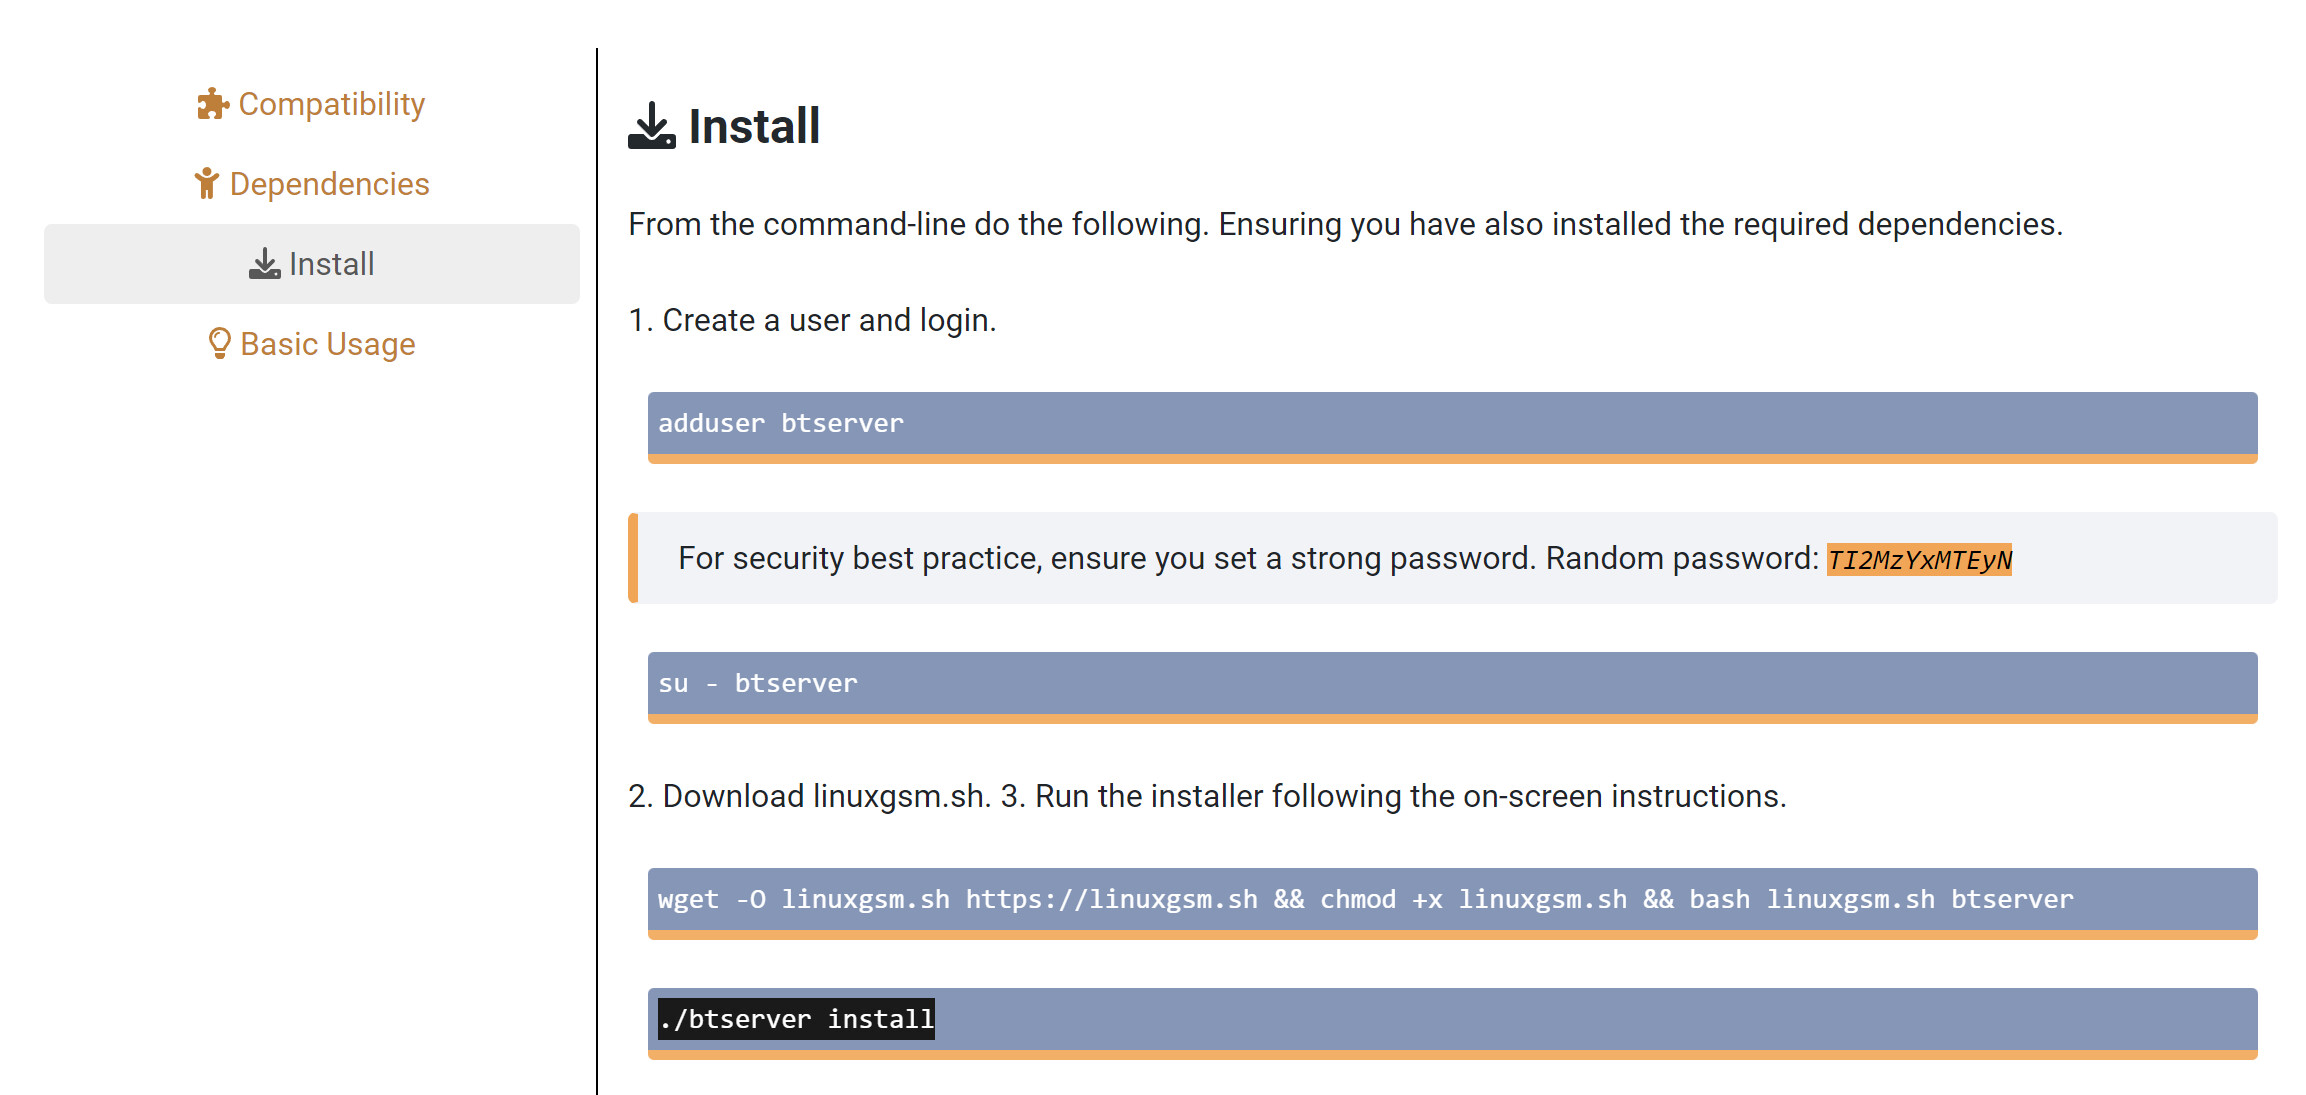
Task: Click the wget linuxgsm.sh command block
Action: click(x=1452, y=903)
